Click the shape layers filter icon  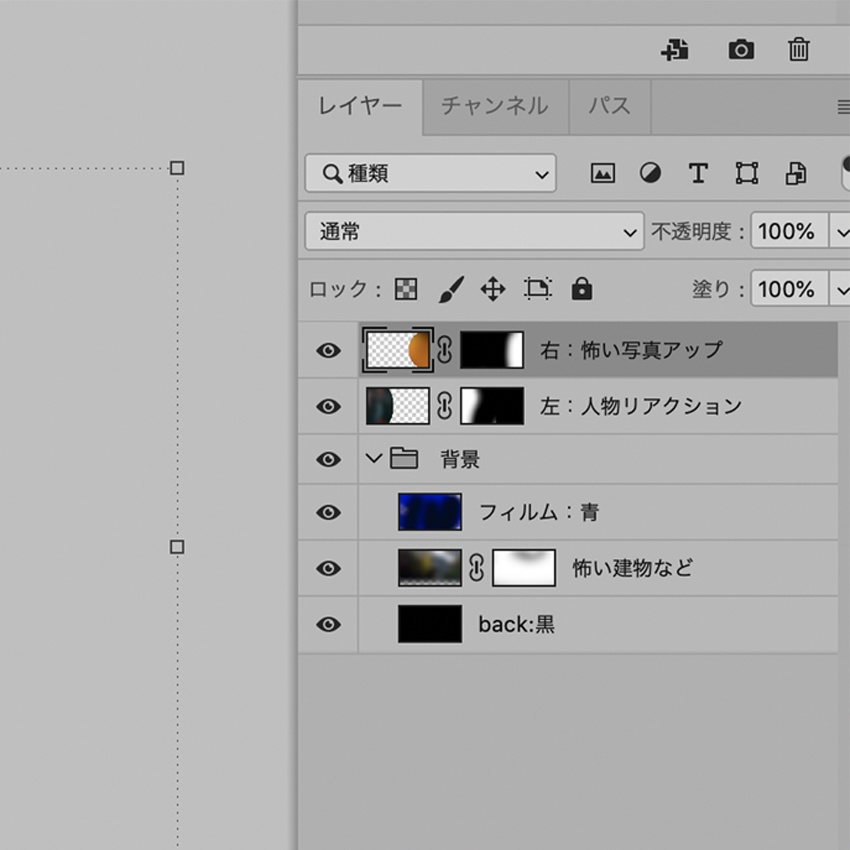746,172
